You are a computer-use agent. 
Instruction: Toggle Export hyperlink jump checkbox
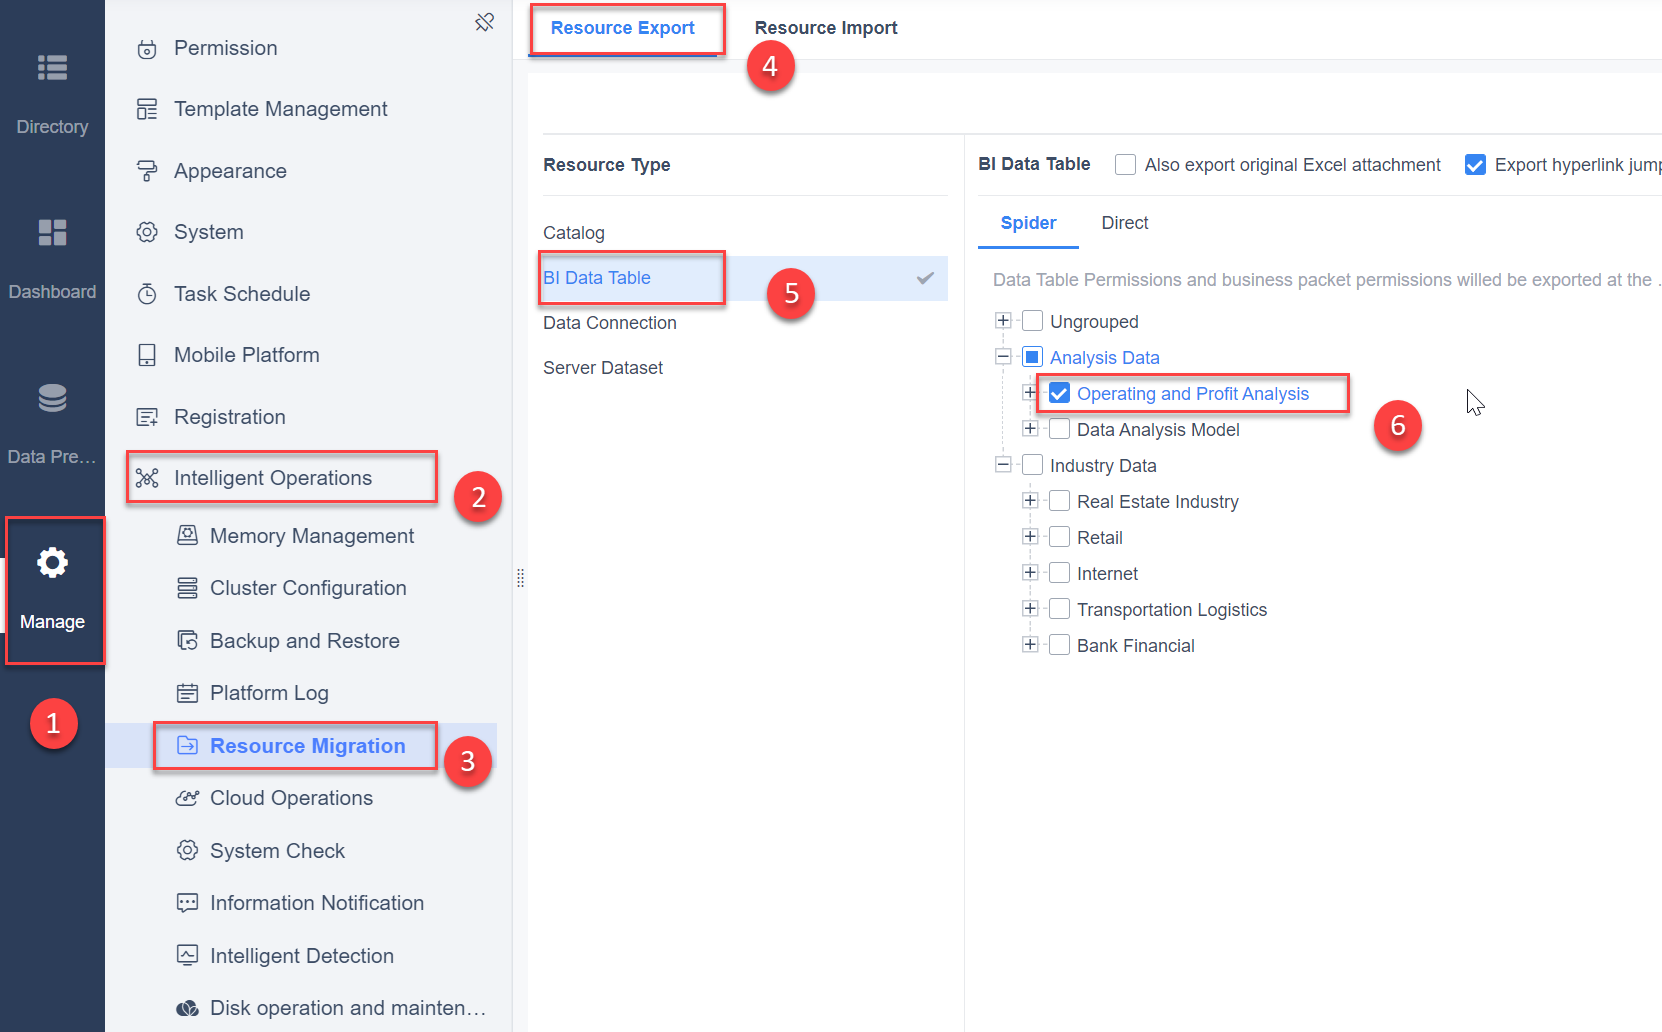point(1475,164)
